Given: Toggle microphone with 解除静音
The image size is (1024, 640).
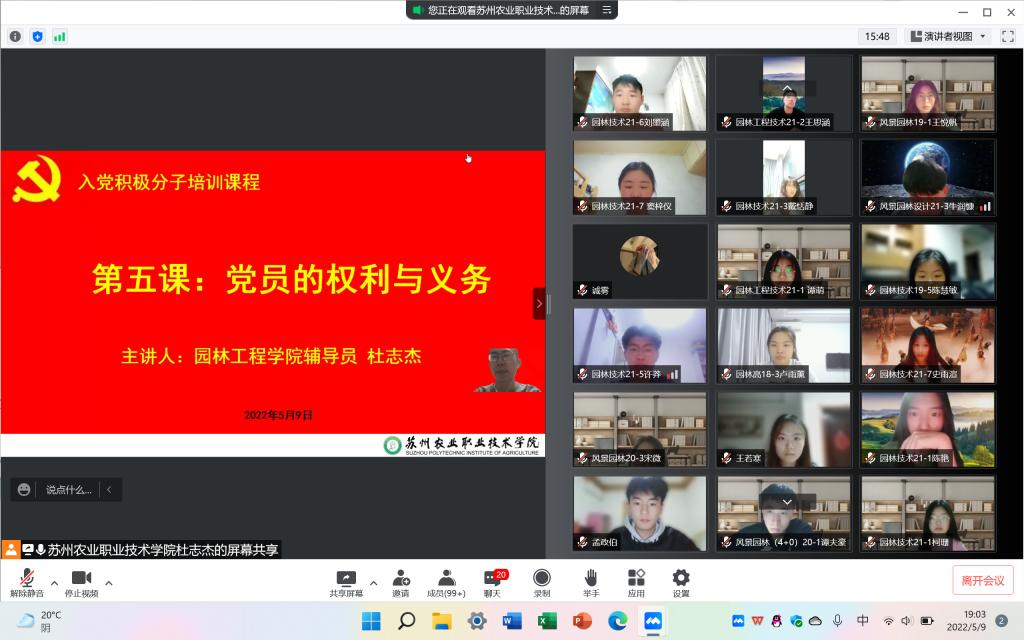Looking at the screenshot, I should click(27, 583).
